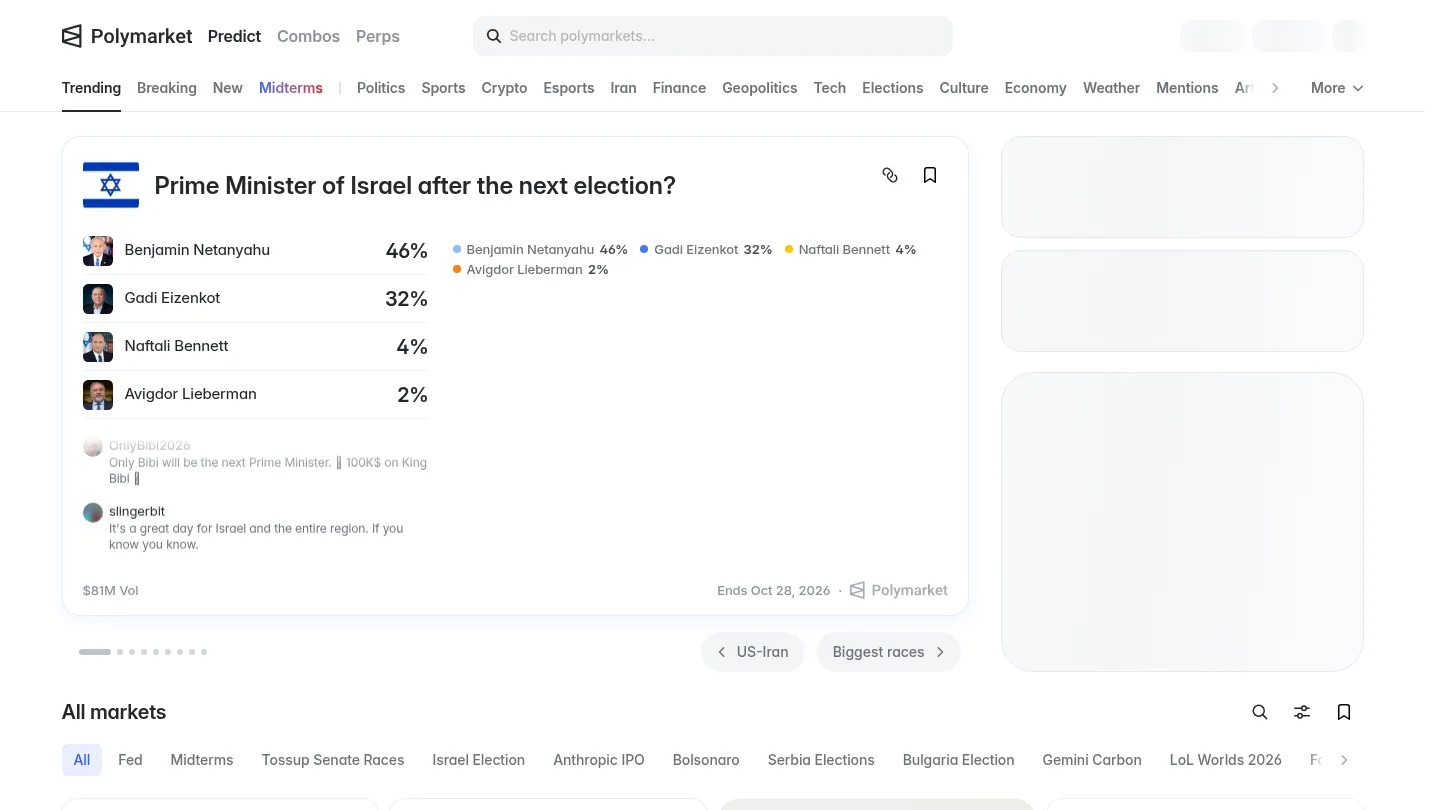Select the All filter chip
Screen dimensions: 1440x810
[82, 760]
